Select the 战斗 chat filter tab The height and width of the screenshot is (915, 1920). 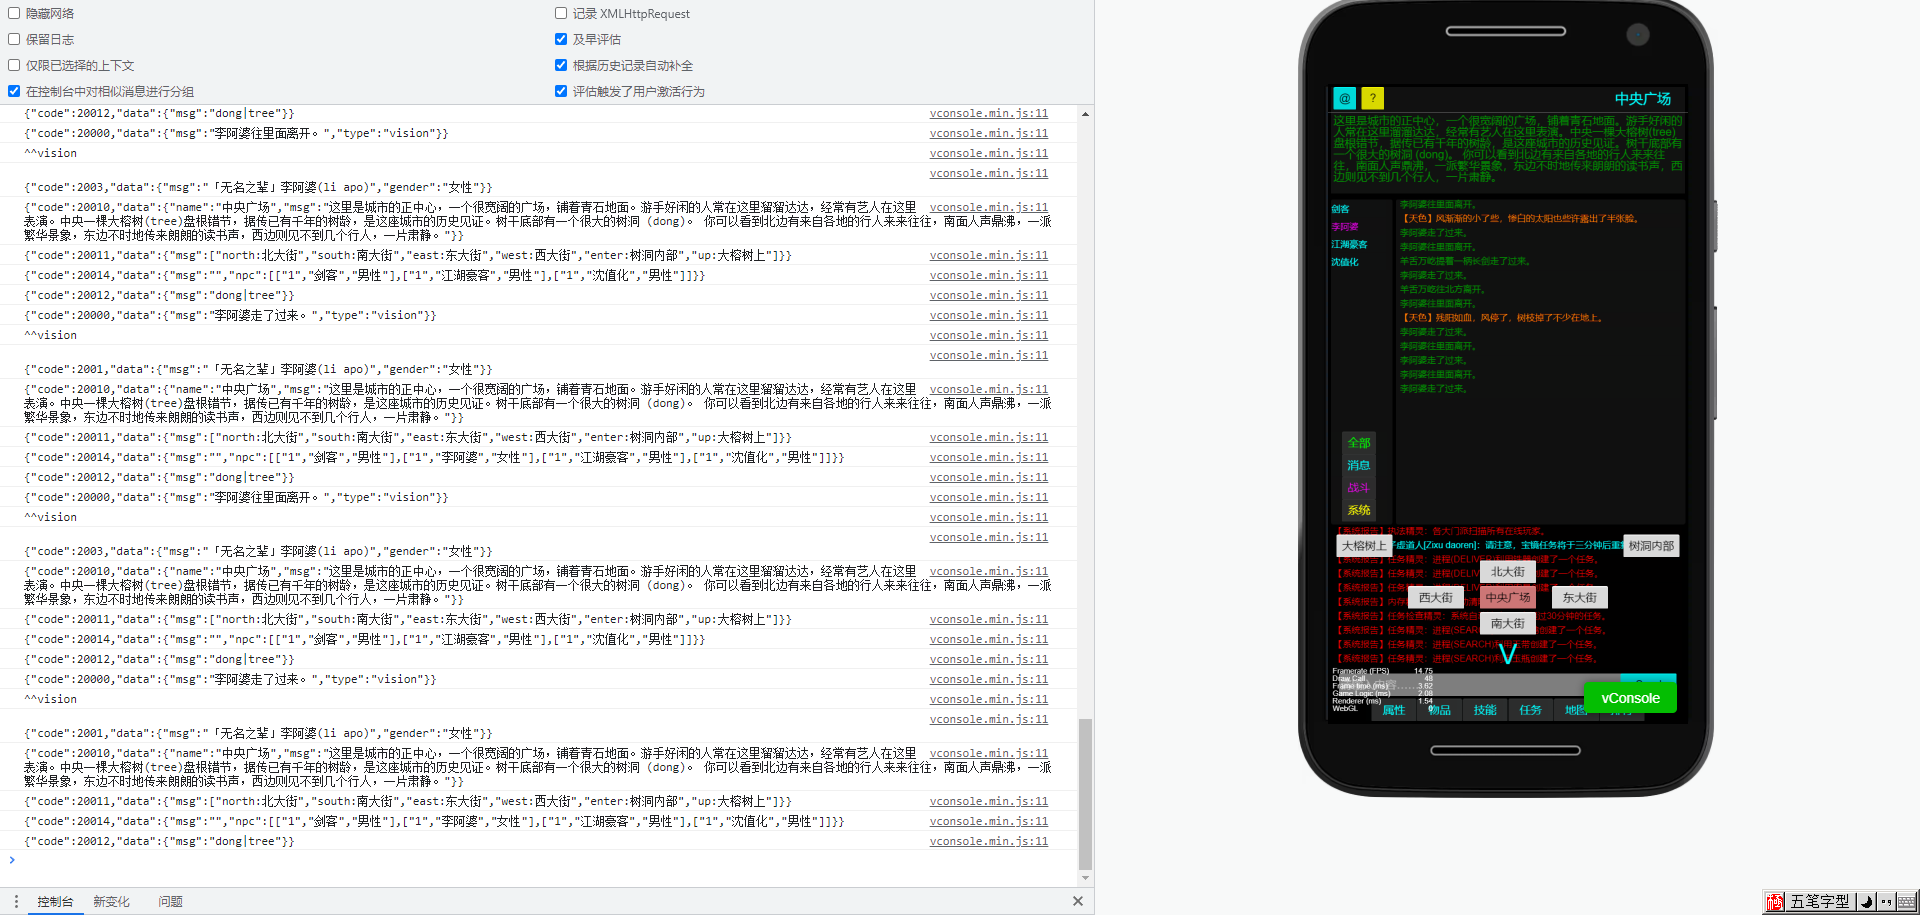point(1359,488)
